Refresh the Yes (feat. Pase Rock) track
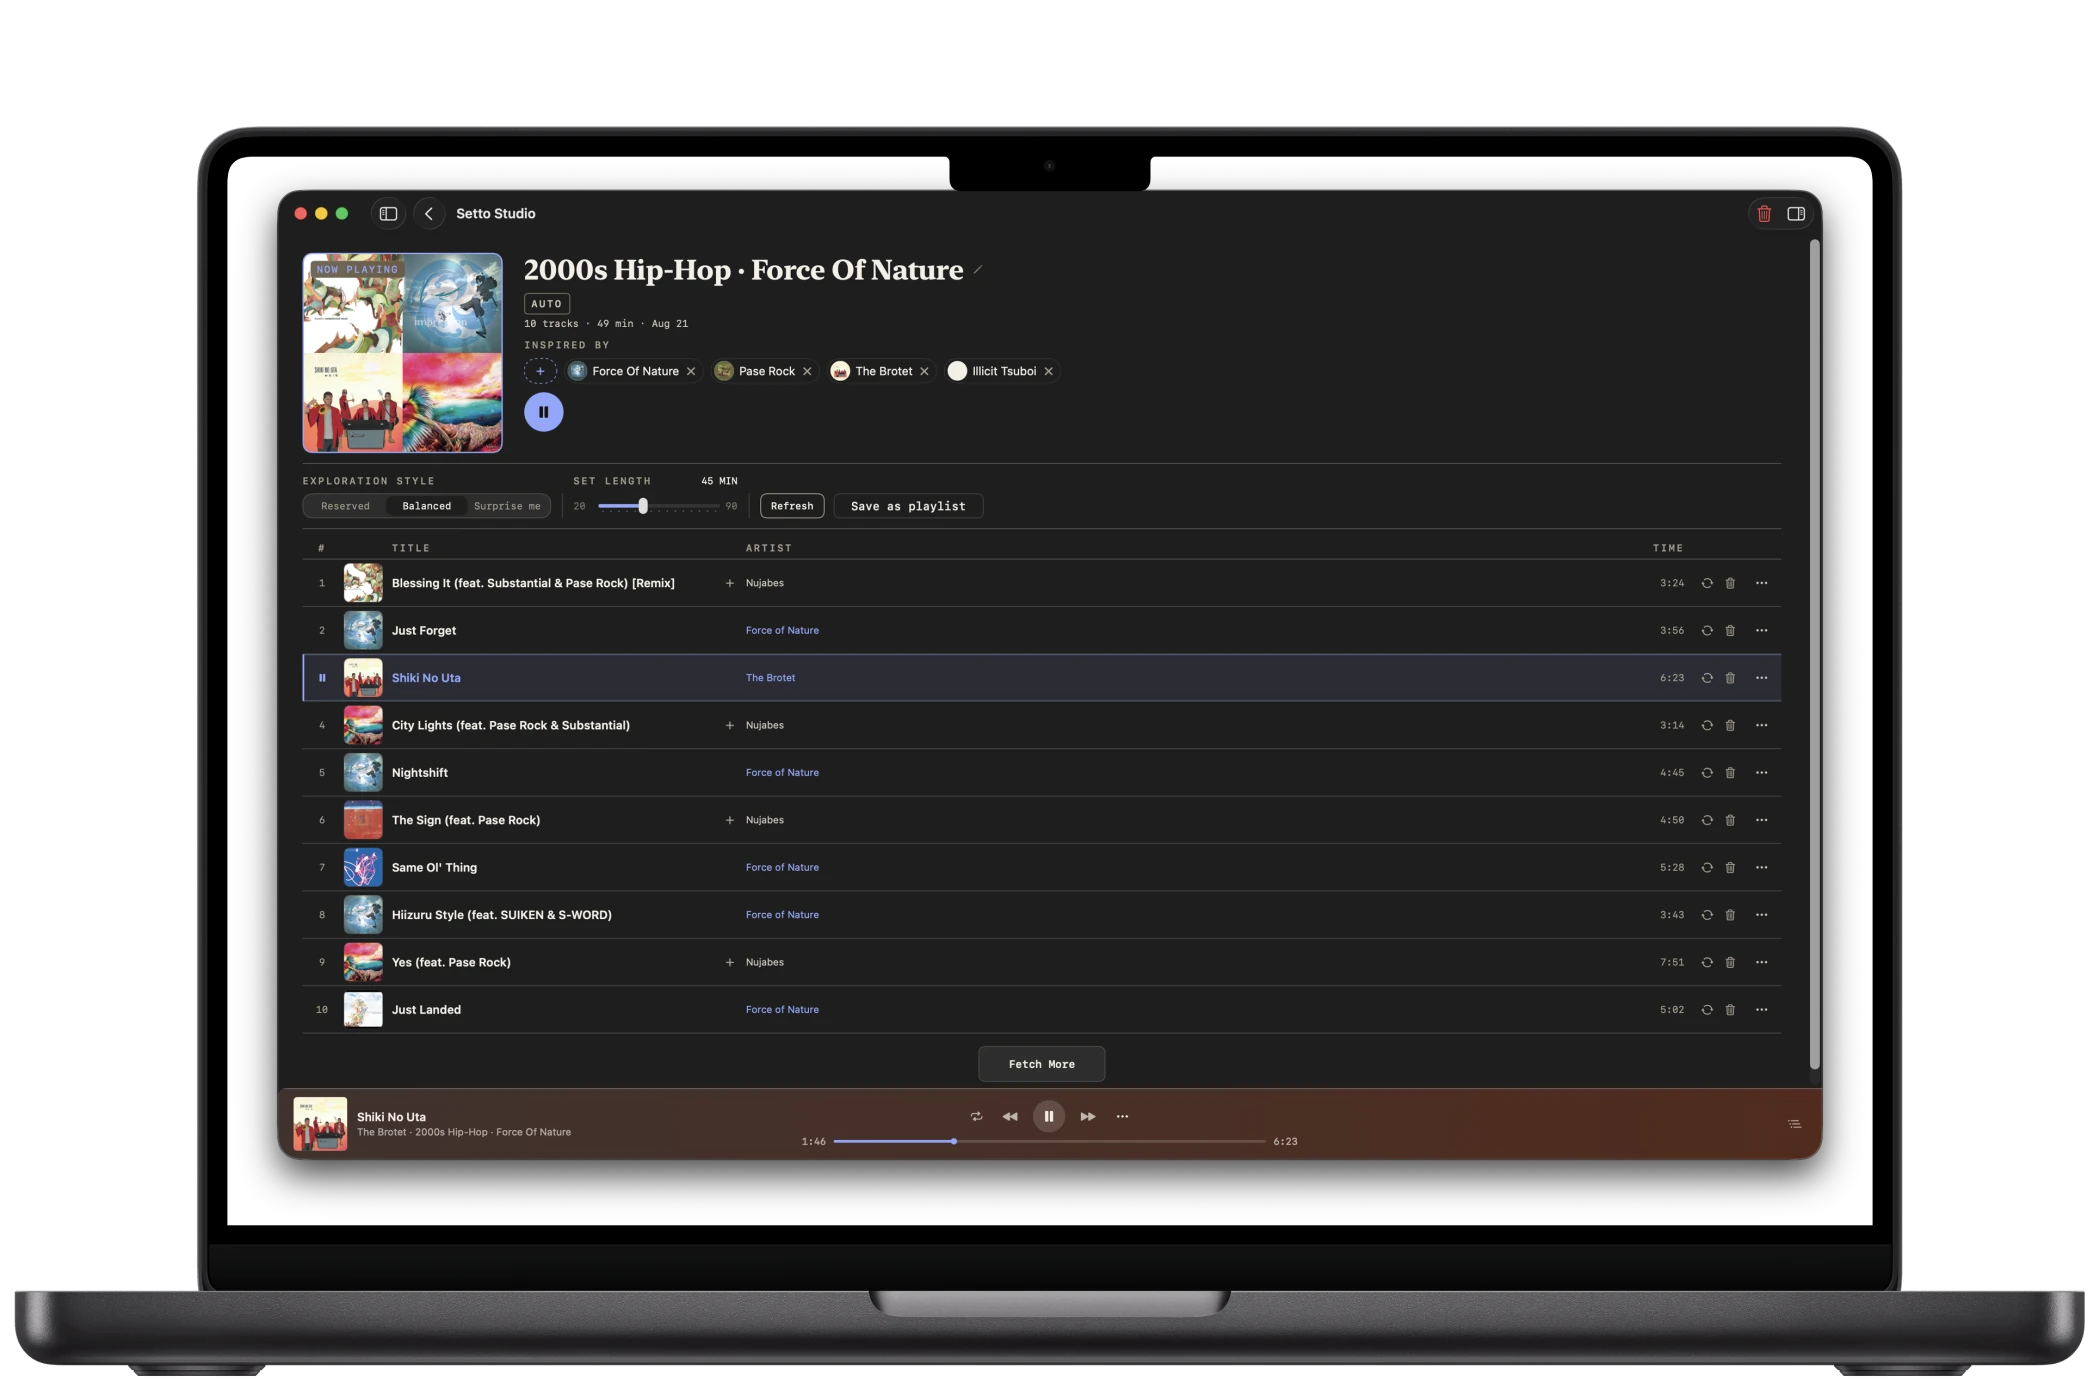The width and height of the screenshot is (2100, 1382). (1707, 962)
